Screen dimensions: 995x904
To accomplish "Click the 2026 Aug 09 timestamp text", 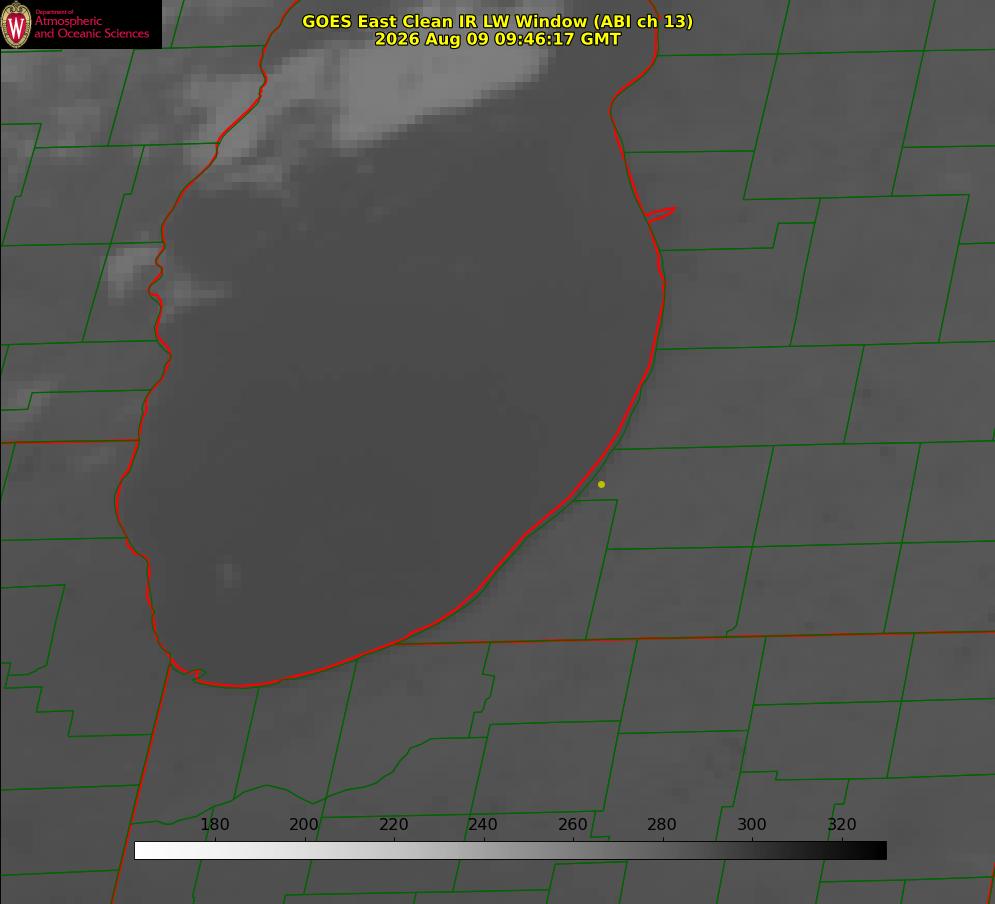I will (x=498, y=39).
